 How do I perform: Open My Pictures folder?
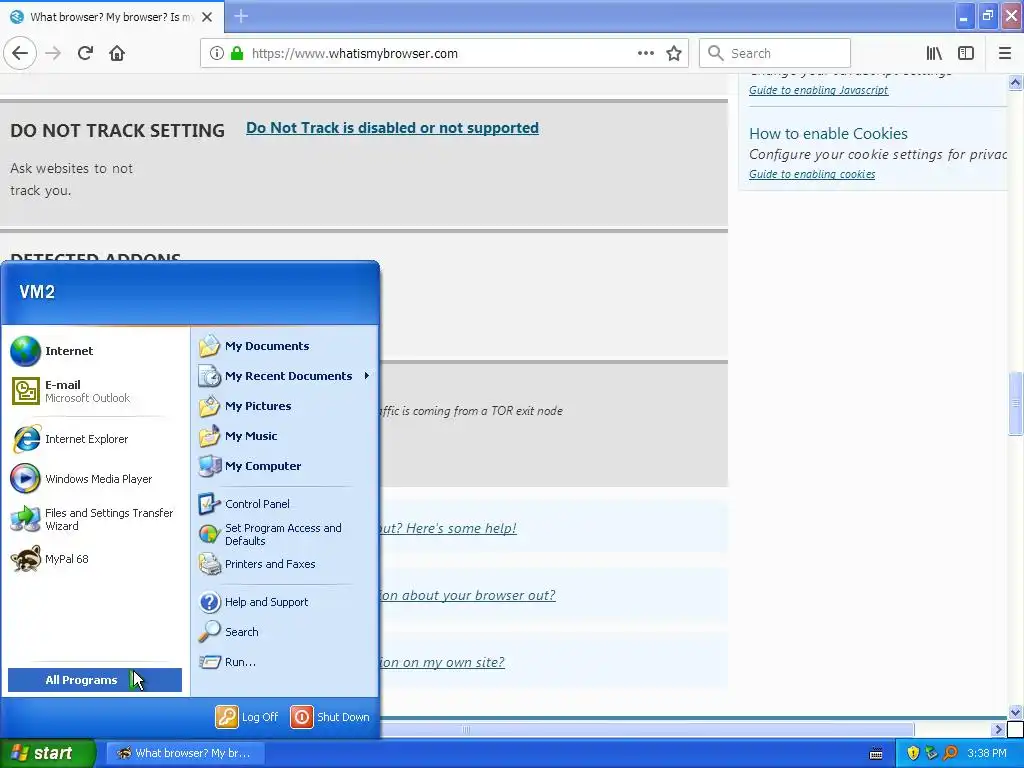pyautogui.click(x=285, y=406)
